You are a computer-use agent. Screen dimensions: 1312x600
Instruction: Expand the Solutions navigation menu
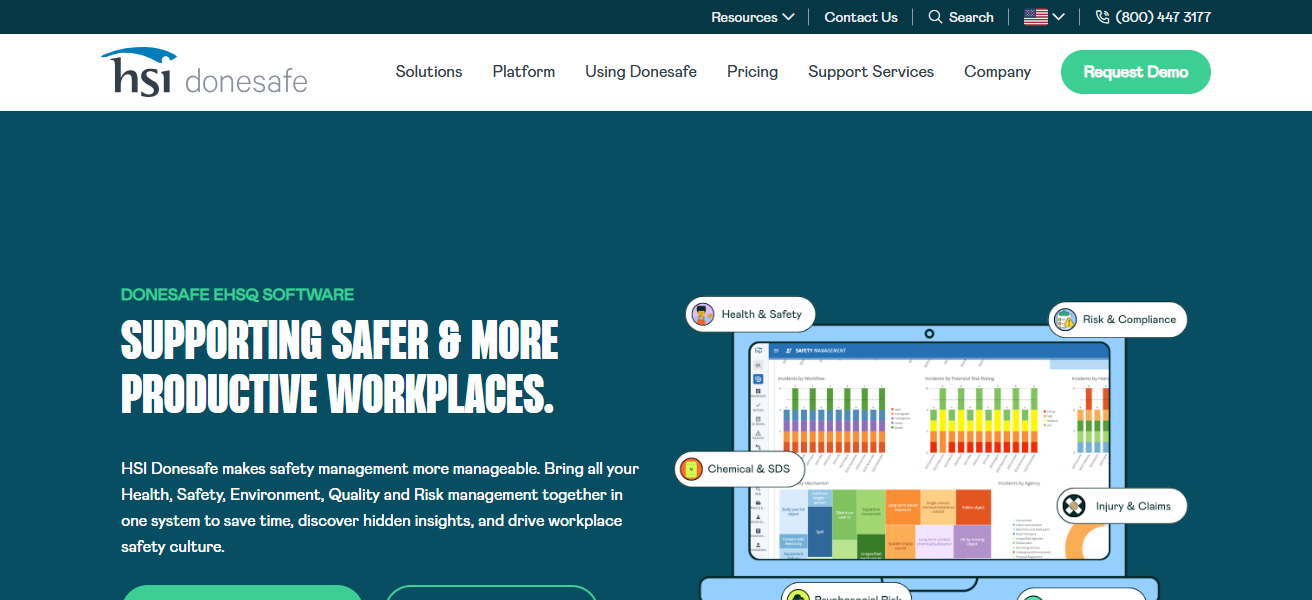pyautogui.click(x=429, y=72)
